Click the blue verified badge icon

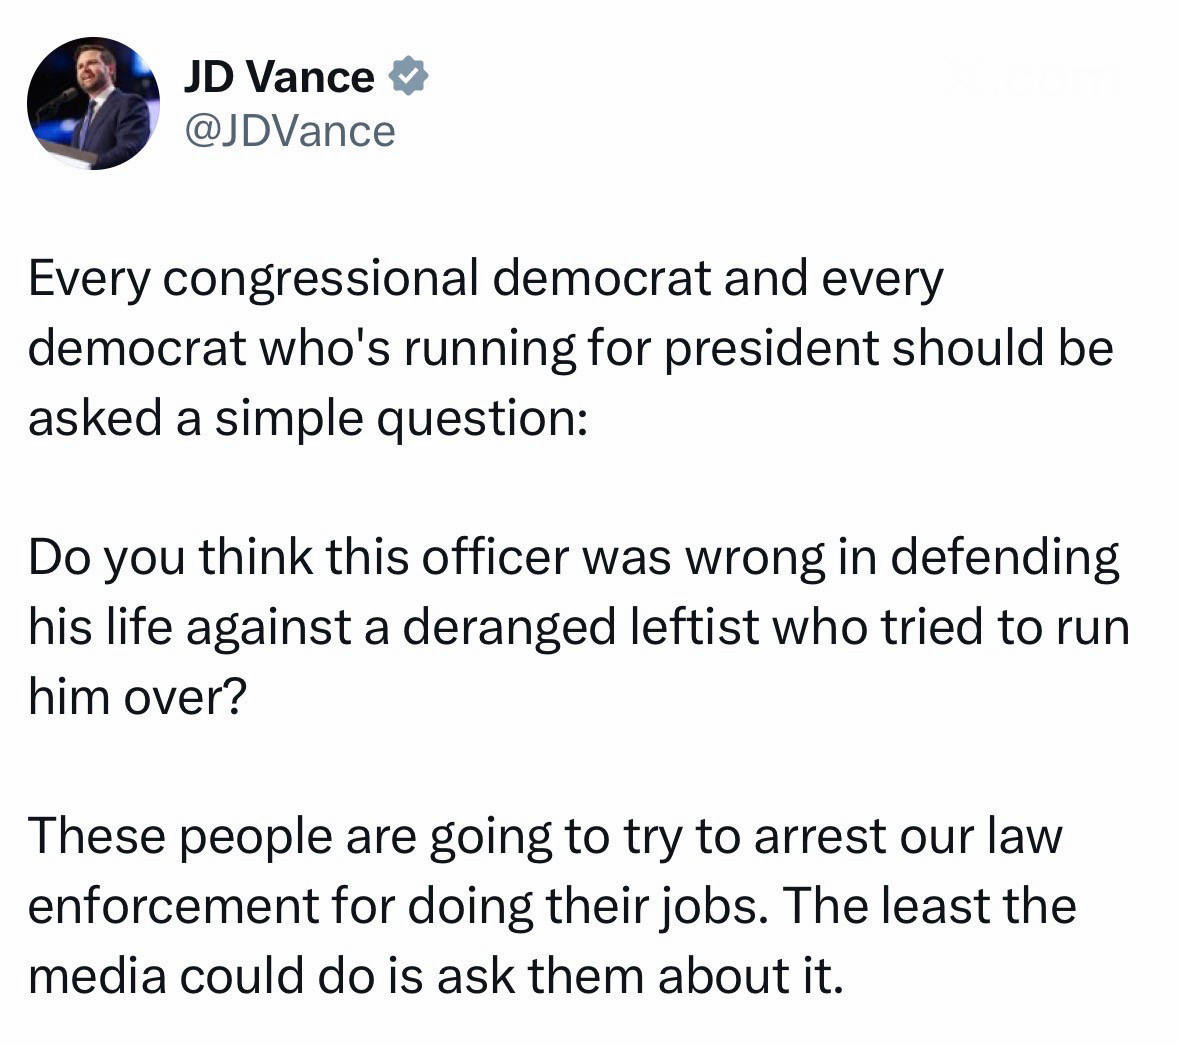(407, 77)
